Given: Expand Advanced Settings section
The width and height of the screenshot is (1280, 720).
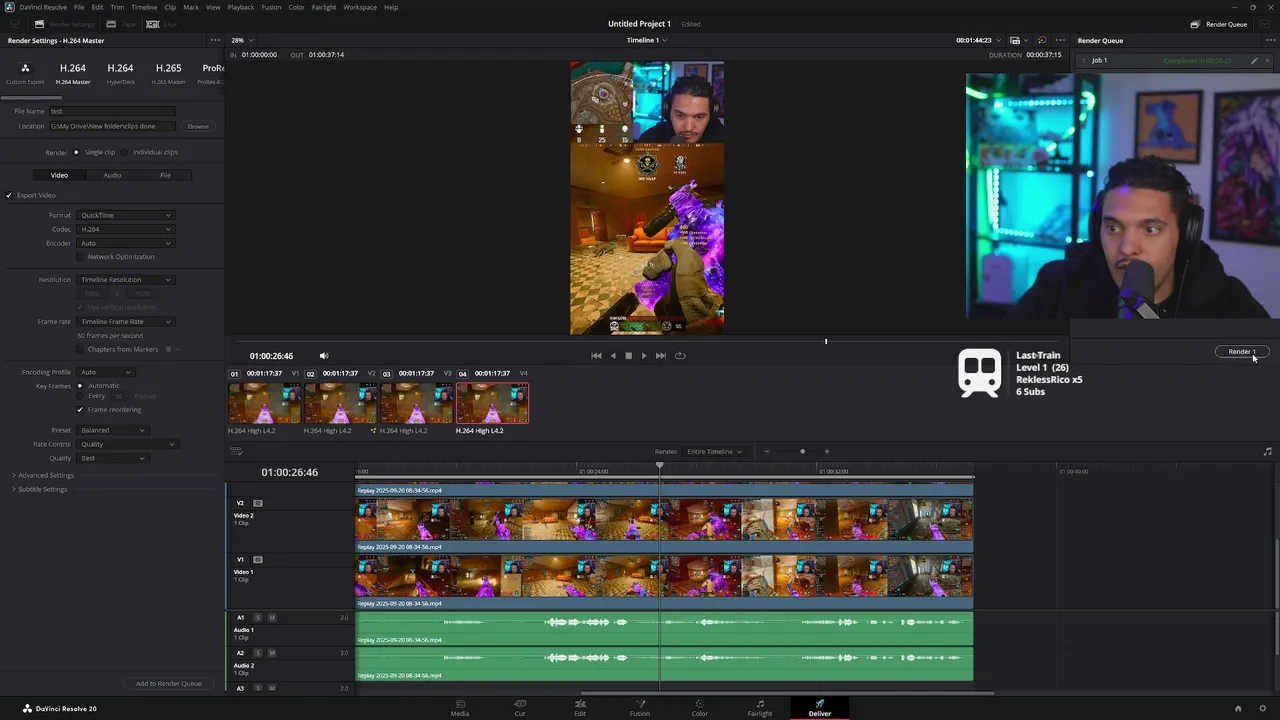Looking at the screenshot, I should tap(42, 475).
